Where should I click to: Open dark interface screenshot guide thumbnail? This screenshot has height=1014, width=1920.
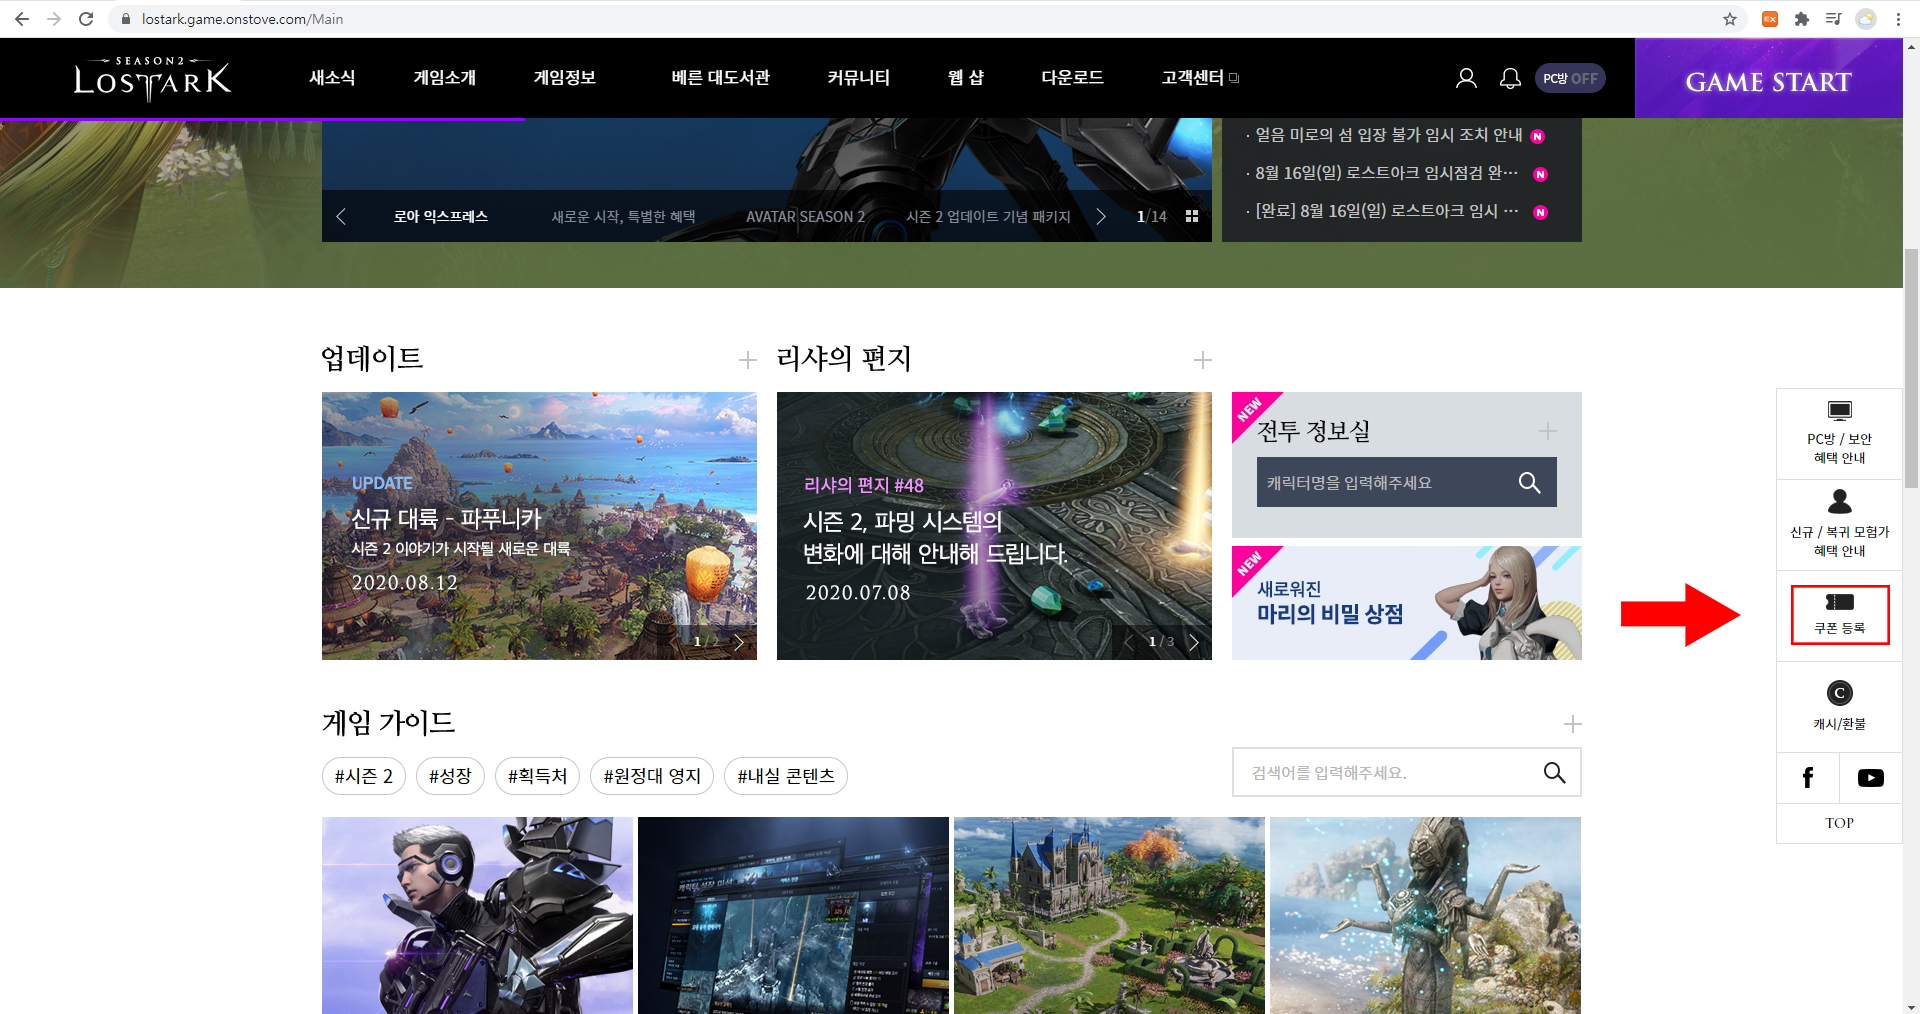tap(793, 915)
